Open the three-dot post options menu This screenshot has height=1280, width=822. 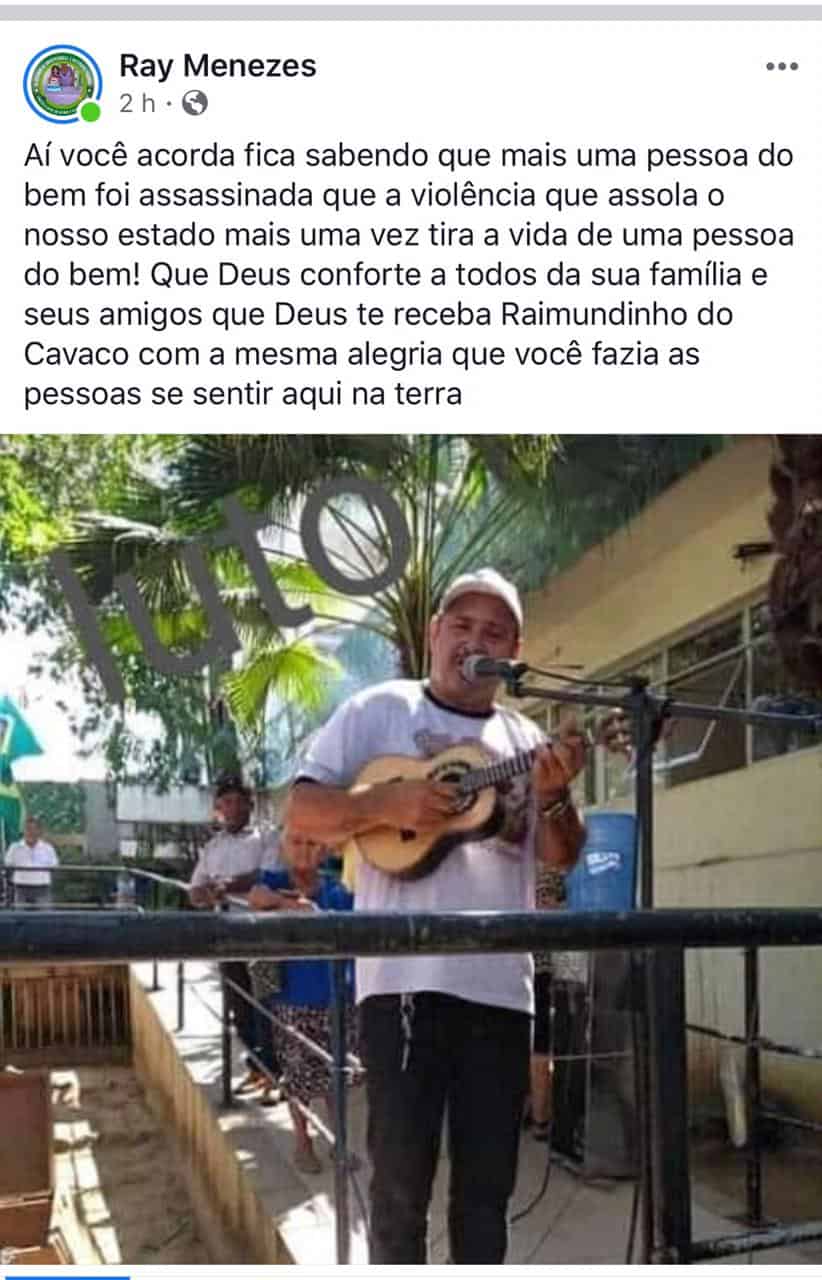tap(781, 67)
